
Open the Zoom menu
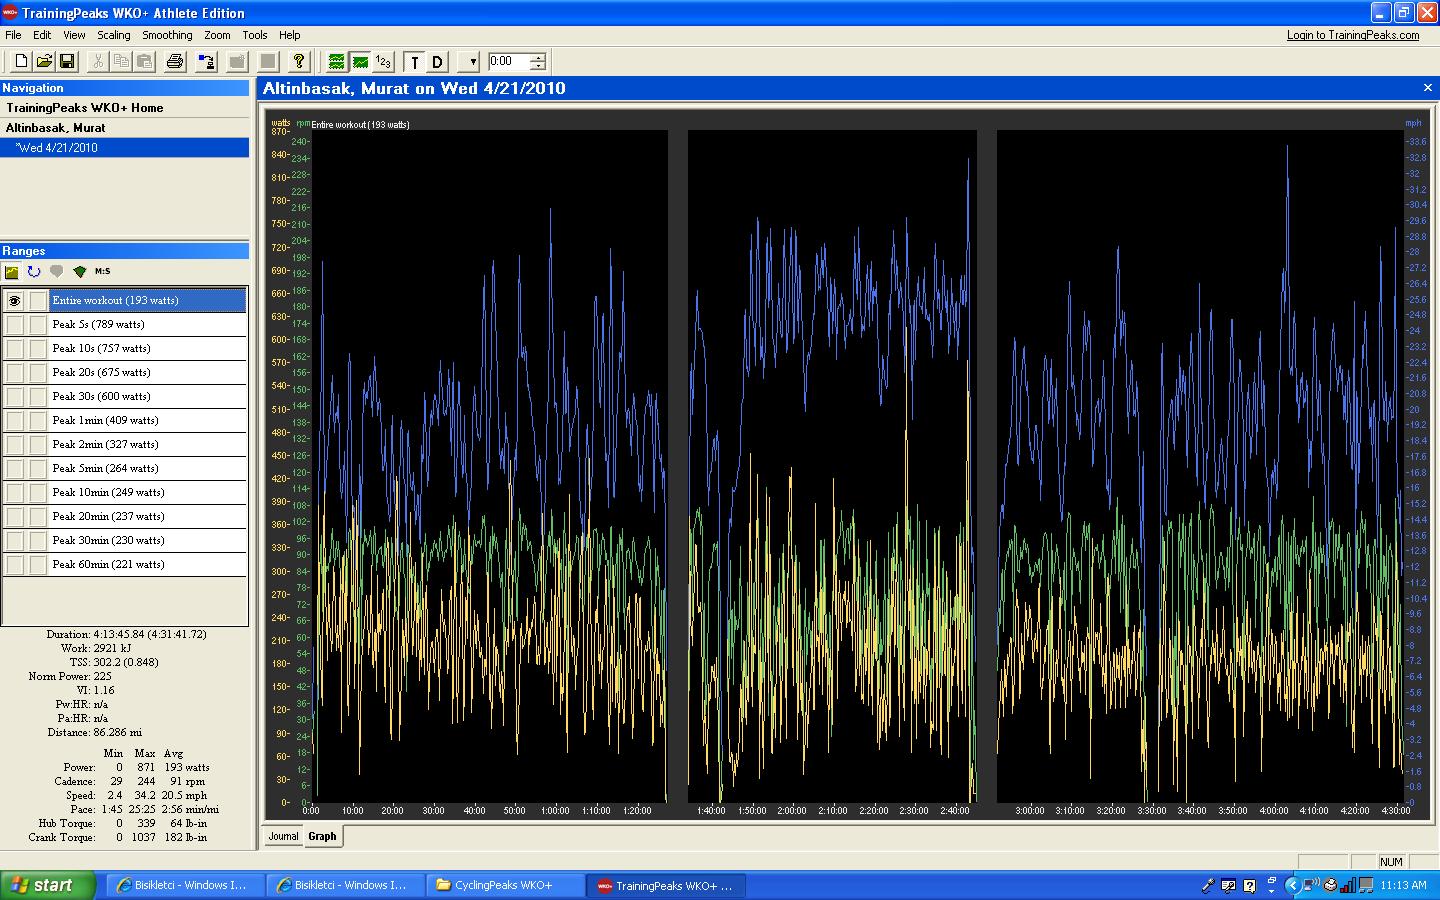[x=217, y=35]
